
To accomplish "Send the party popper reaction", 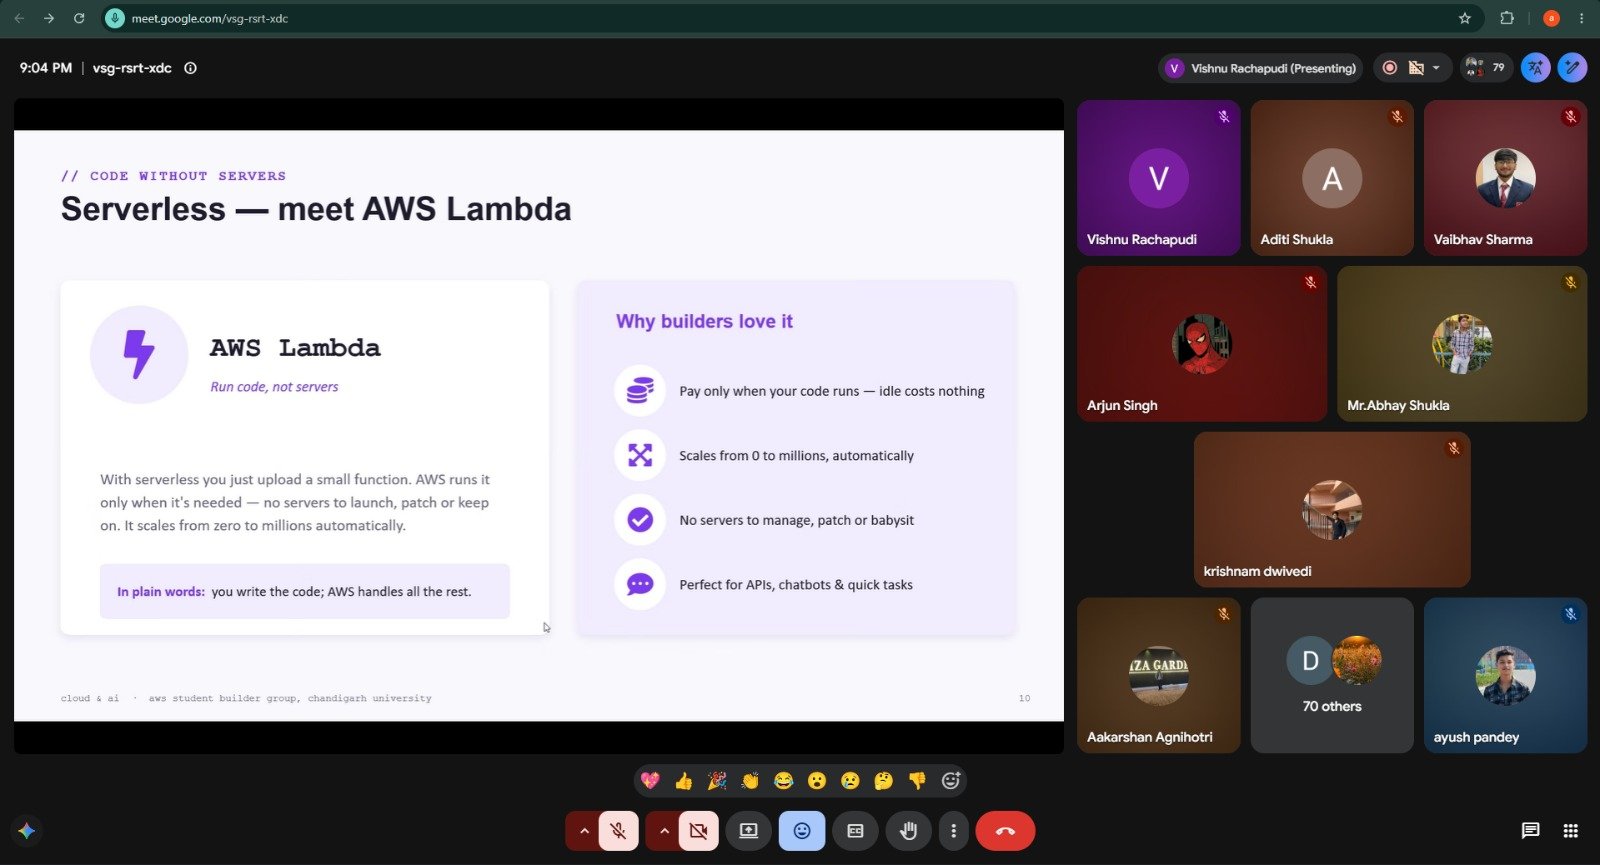I will [717, 781].
